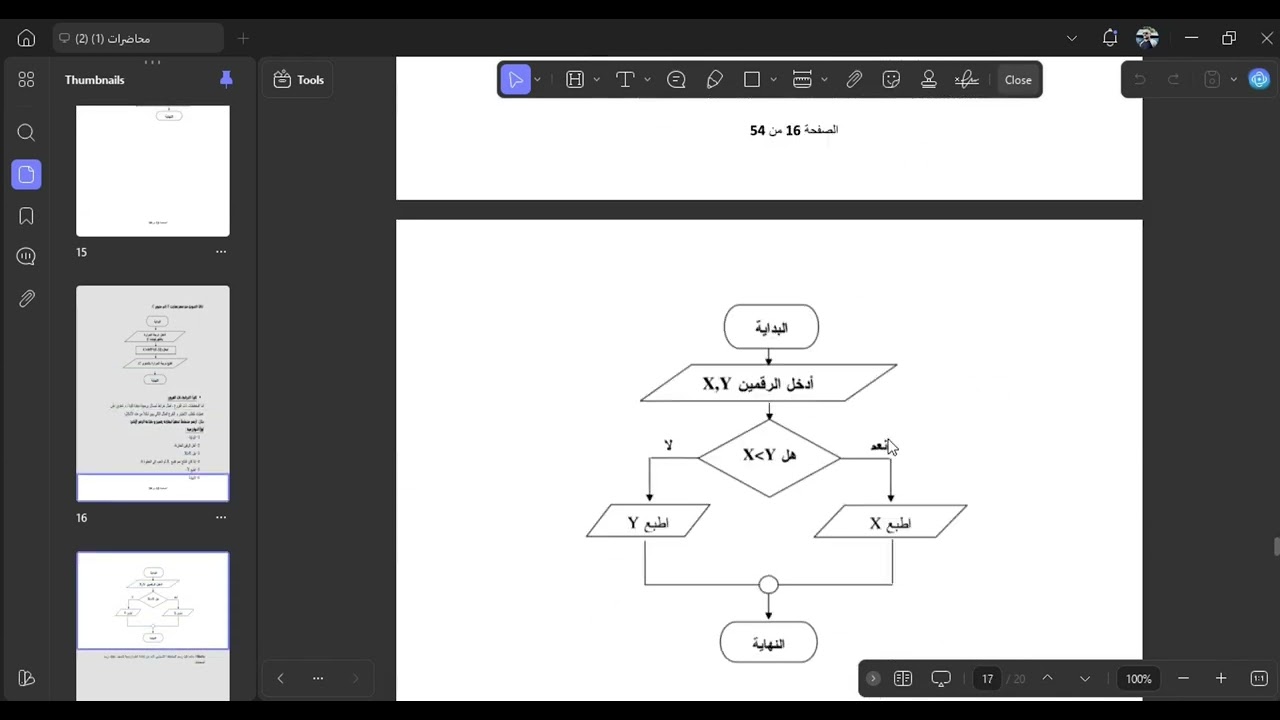
Task: Select the Thumbnails page icon in the sidebar
Action: pos(26,175)
